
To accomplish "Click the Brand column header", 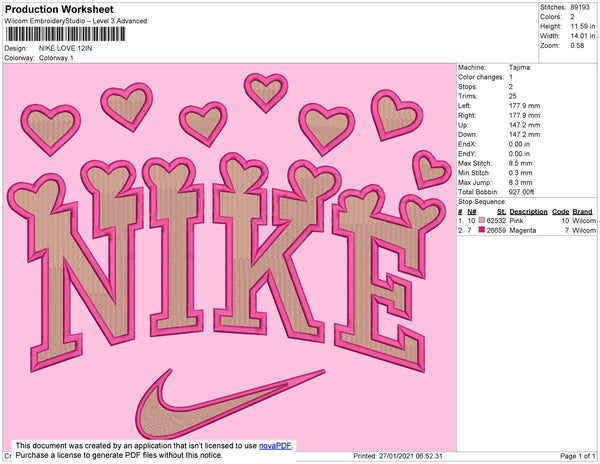I will tap(583, 212).
